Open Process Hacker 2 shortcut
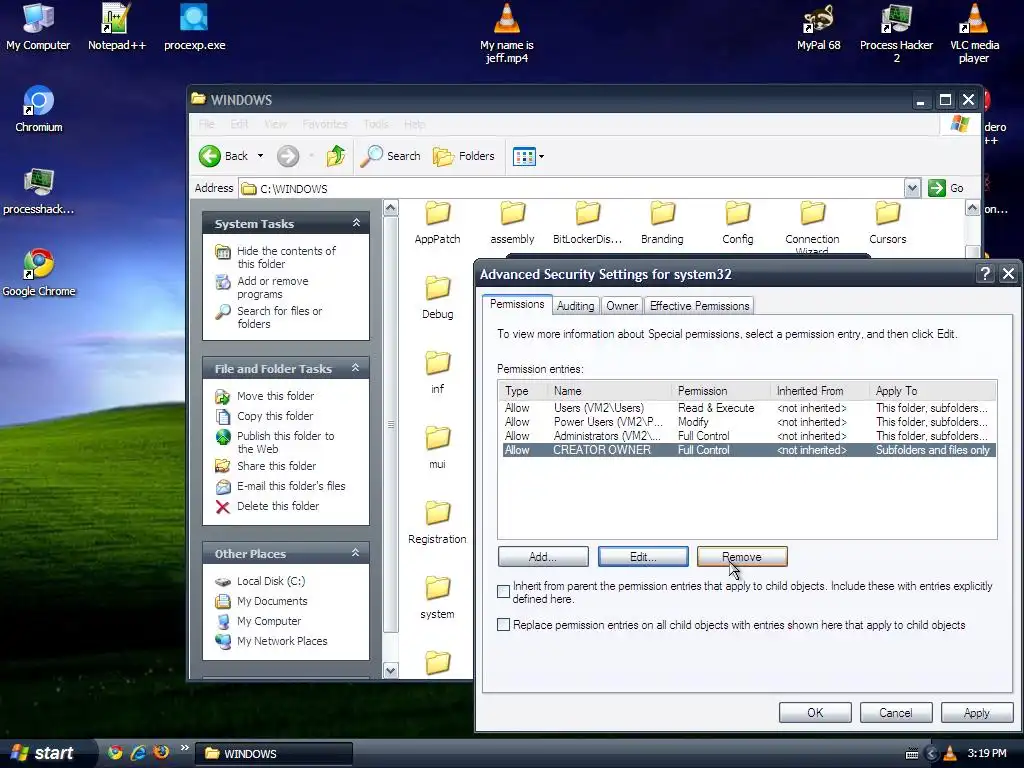1024x768 pixels. 896,34
